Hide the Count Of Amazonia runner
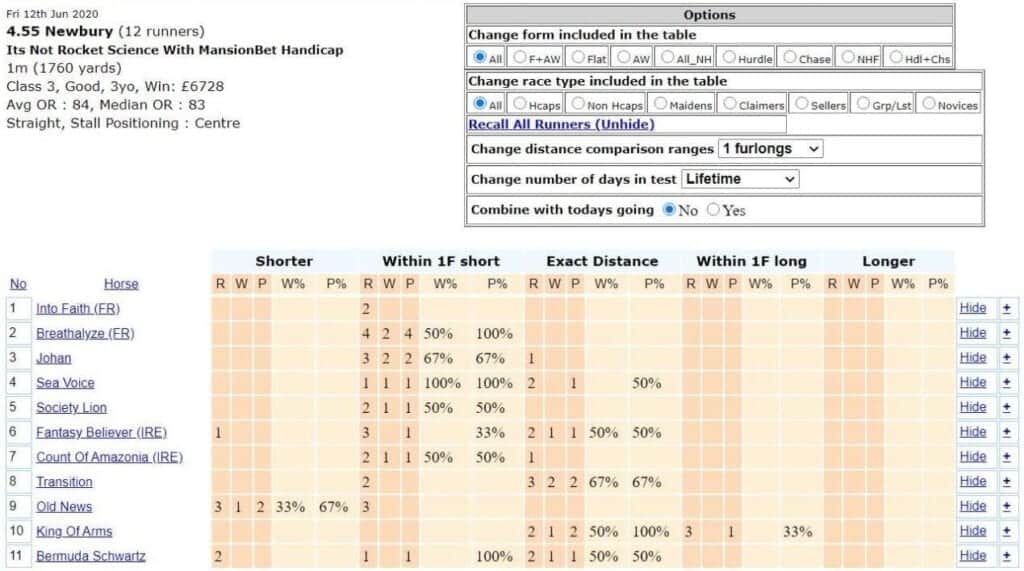The width and height of the screenshot is (1024, 571). point(972,457)
